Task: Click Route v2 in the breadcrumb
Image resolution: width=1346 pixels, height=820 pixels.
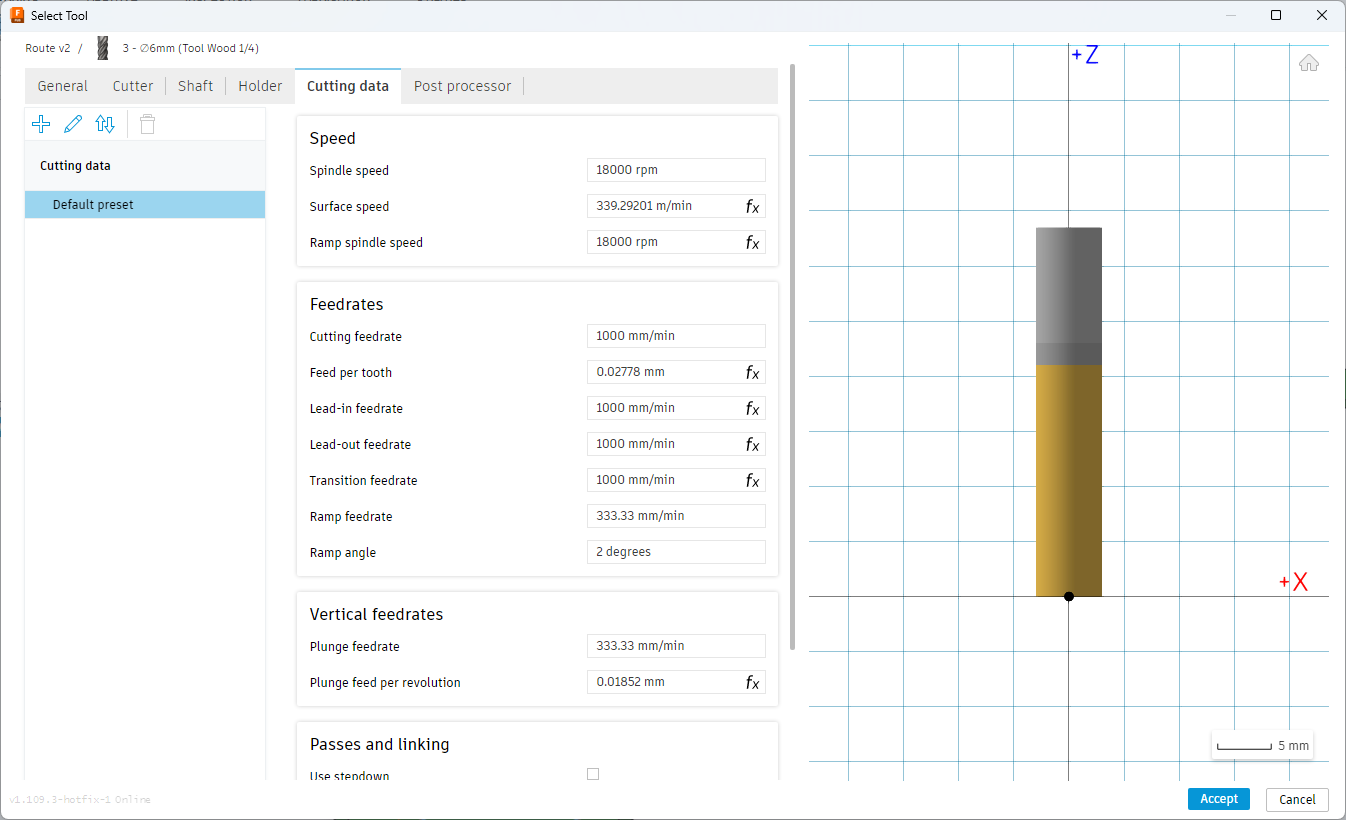Action: pyautogui.click(x=48, y=48)
